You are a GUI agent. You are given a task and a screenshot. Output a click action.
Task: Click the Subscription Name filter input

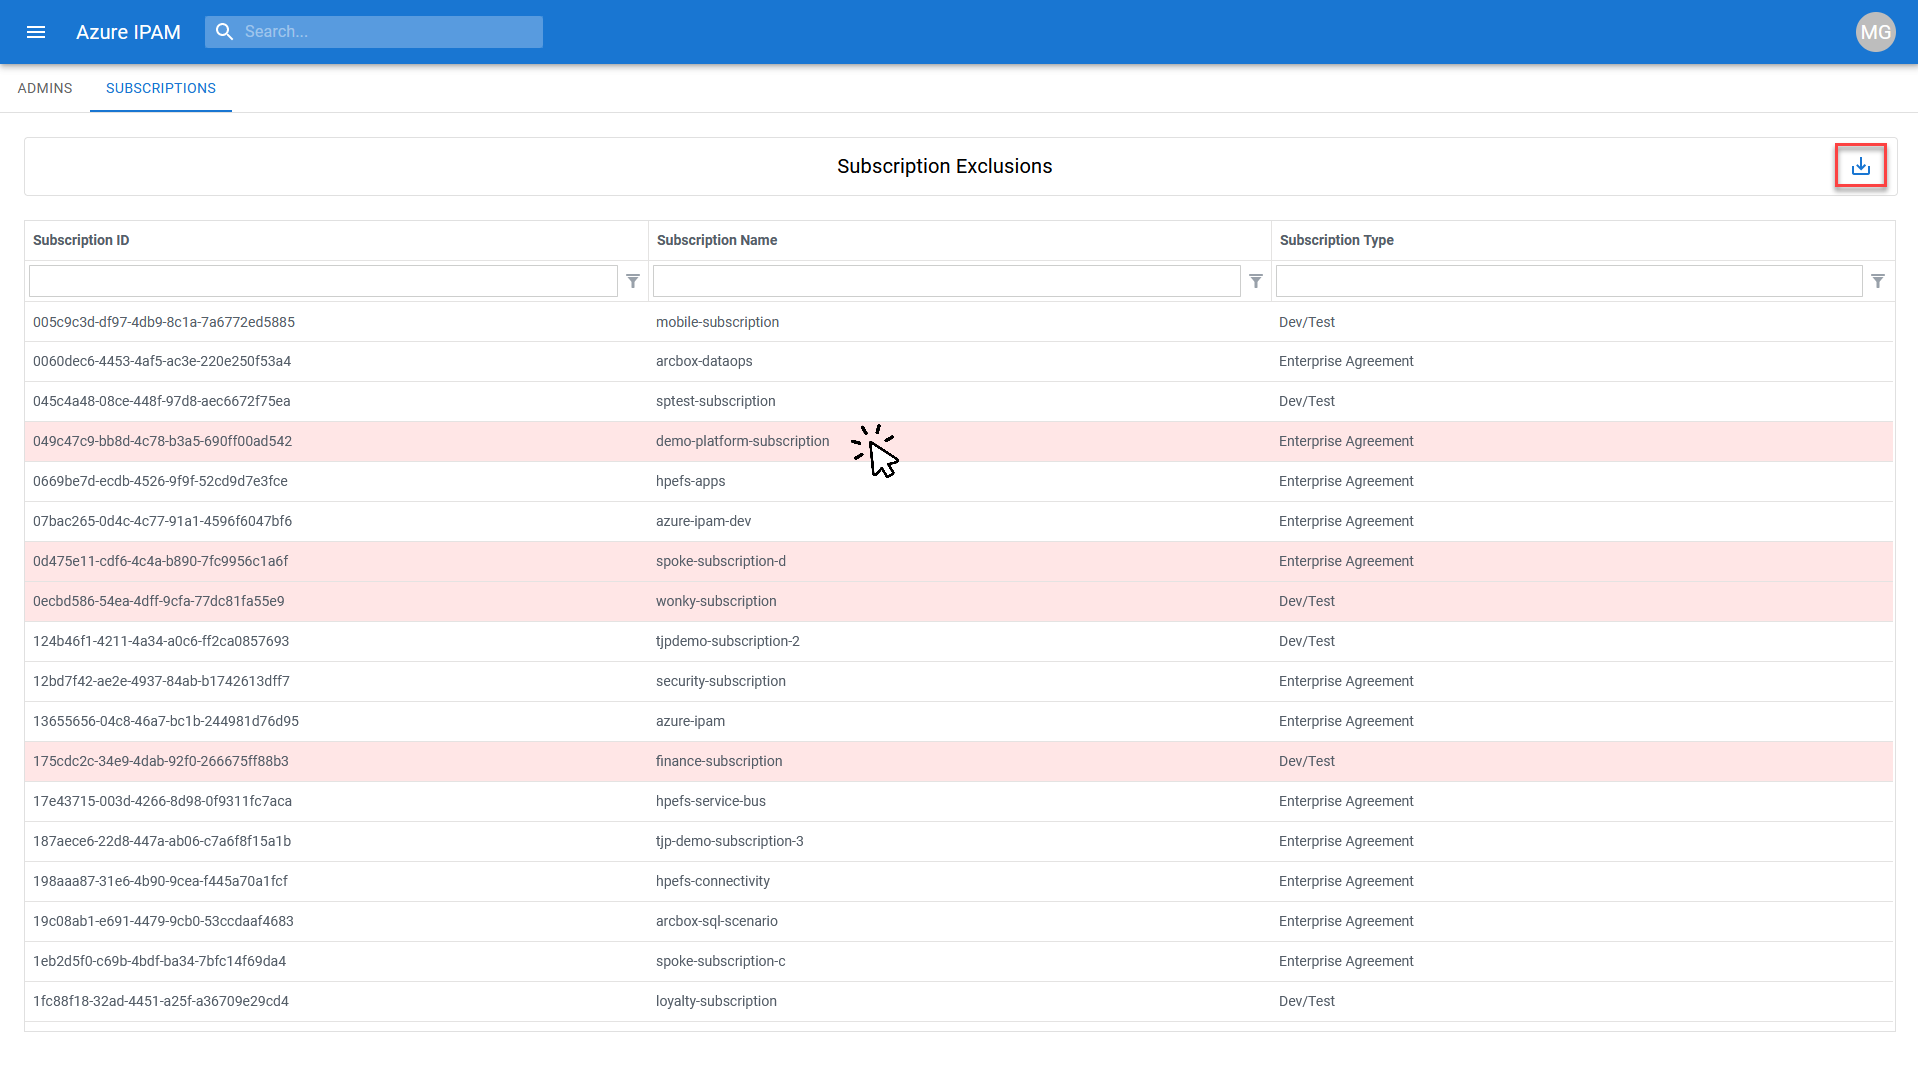pos(946,281)
